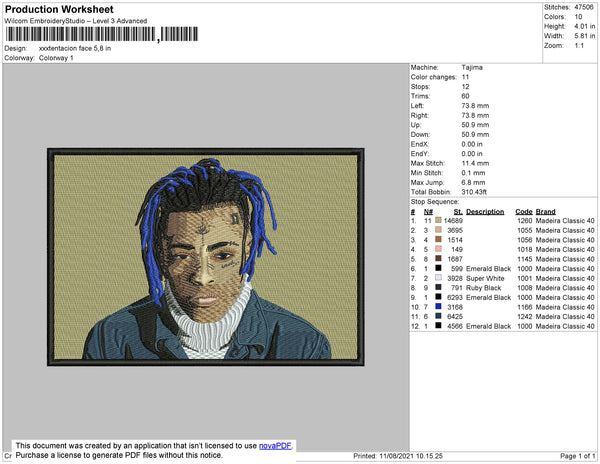Select the beige swatch for code 1055

(x=438, y=230)
